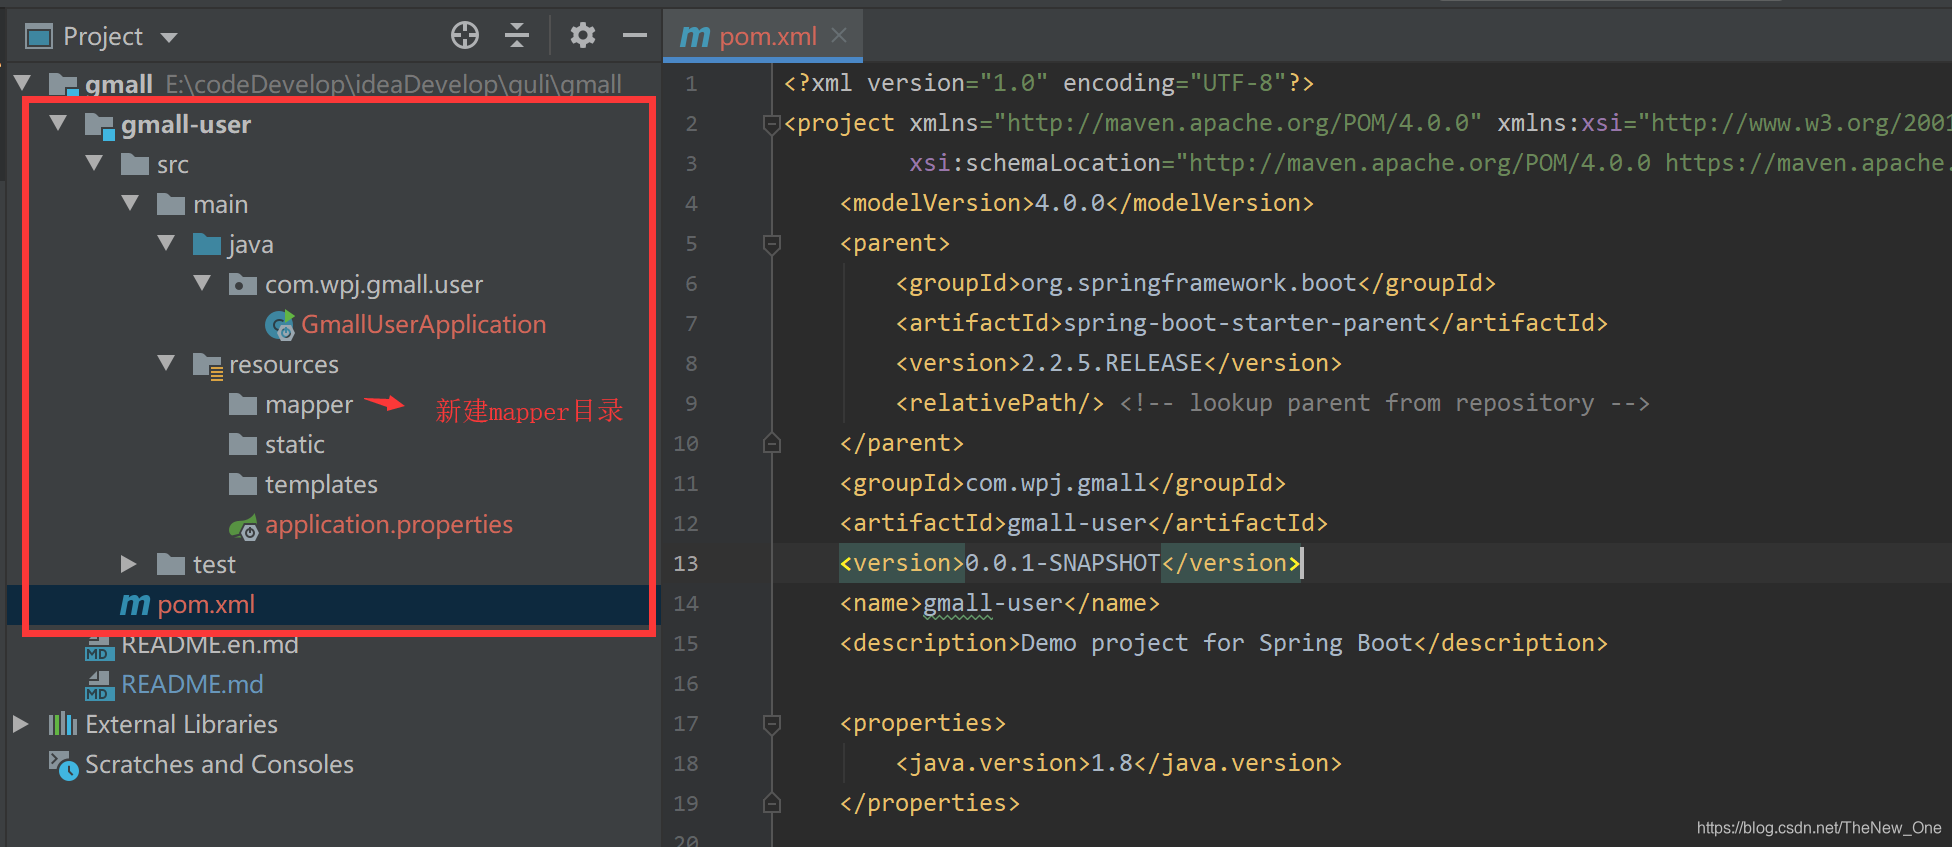Click the spring-boot-starter-parent artifactId text
Viewport: 1952px width, 847px height.
pos(1244,324)
